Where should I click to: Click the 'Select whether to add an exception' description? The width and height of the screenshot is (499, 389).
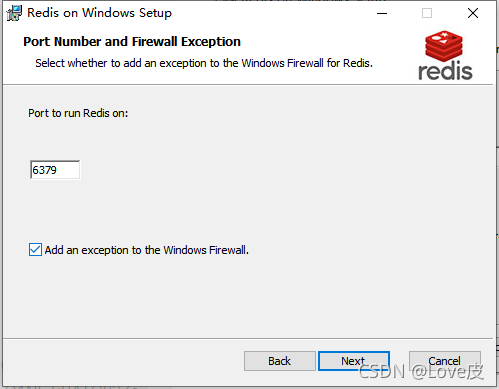(204, 63)
